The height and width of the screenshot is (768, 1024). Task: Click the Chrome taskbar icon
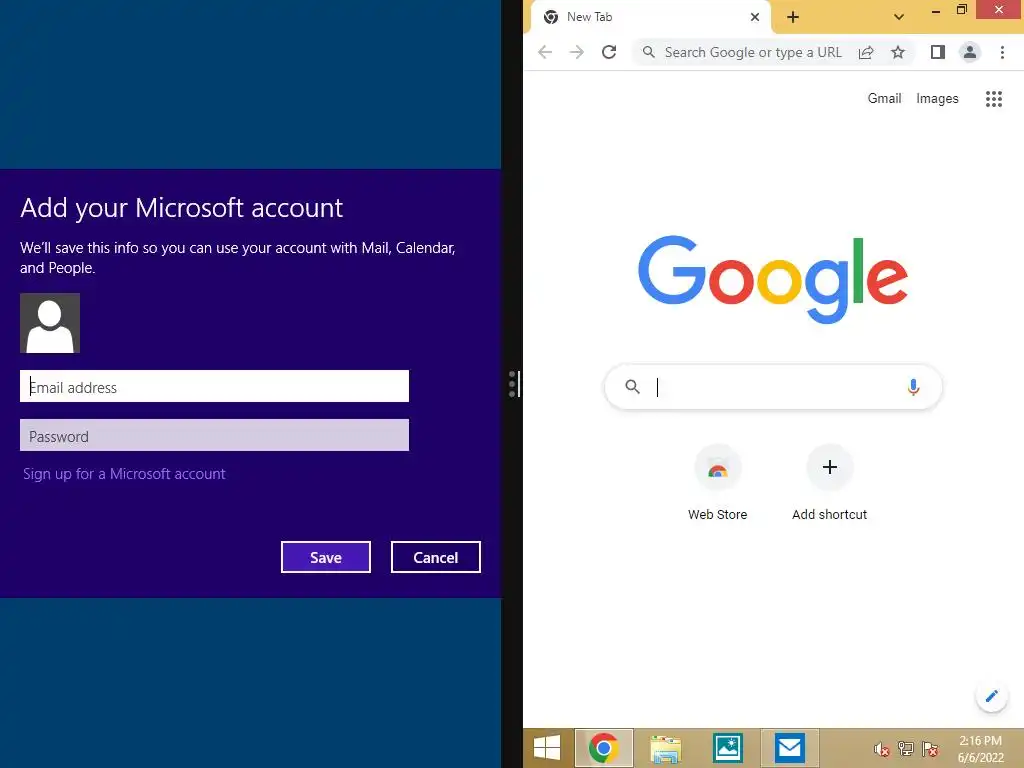pos(603,748)
